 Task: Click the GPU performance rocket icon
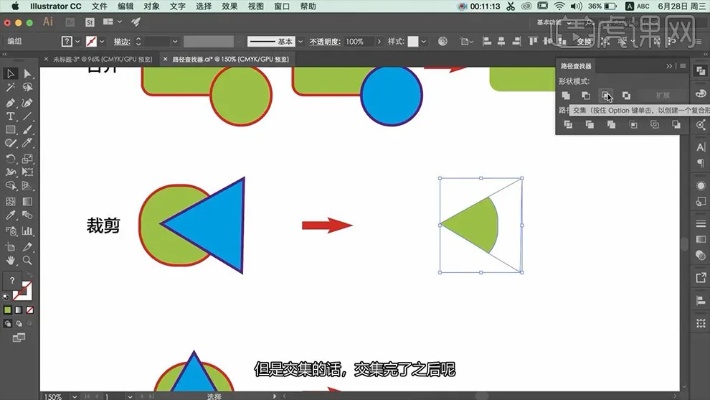coord(135,22)
